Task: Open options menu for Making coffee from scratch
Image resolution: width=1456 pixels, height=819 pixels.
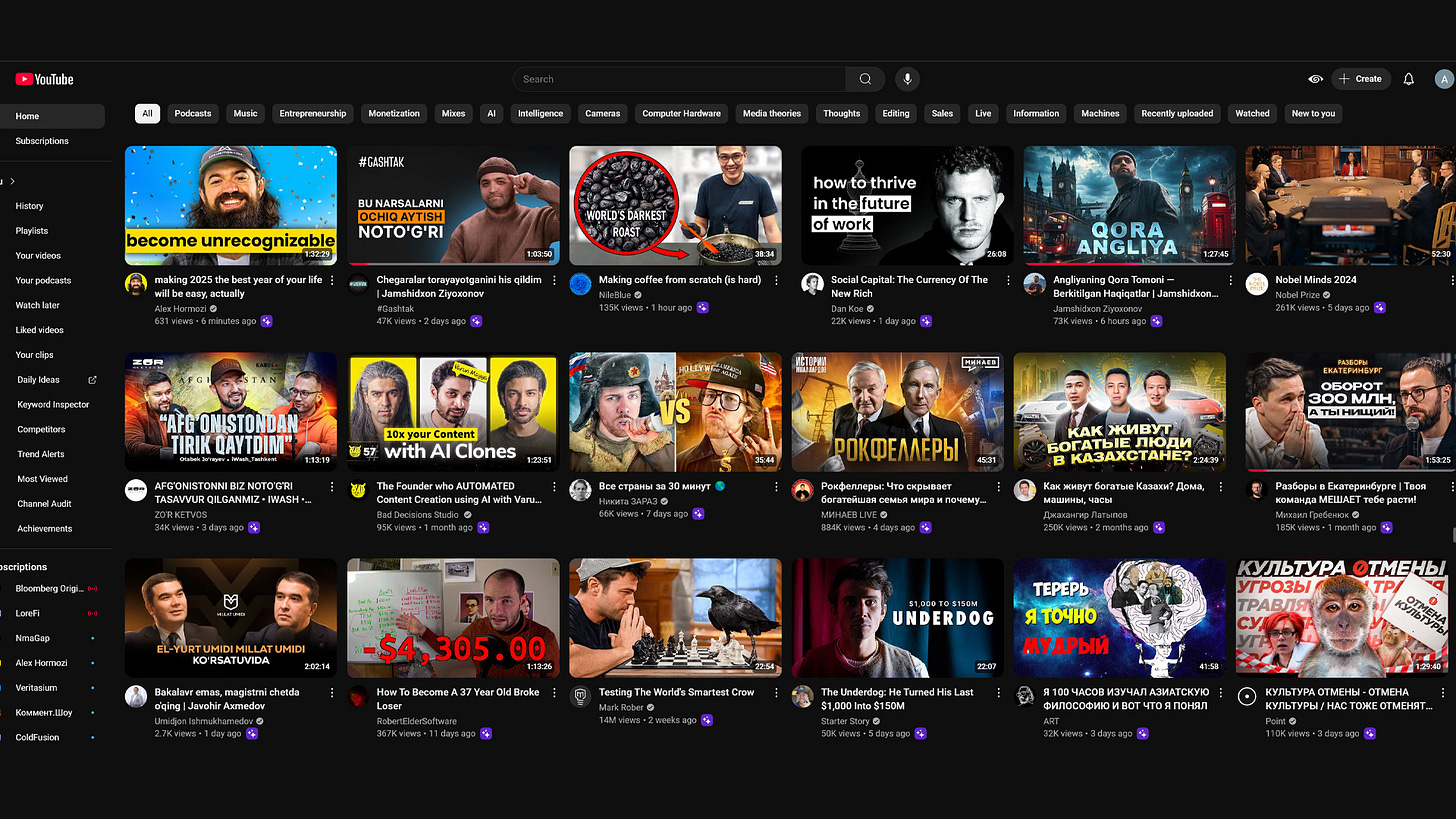Action: click(x=777, y=281)
